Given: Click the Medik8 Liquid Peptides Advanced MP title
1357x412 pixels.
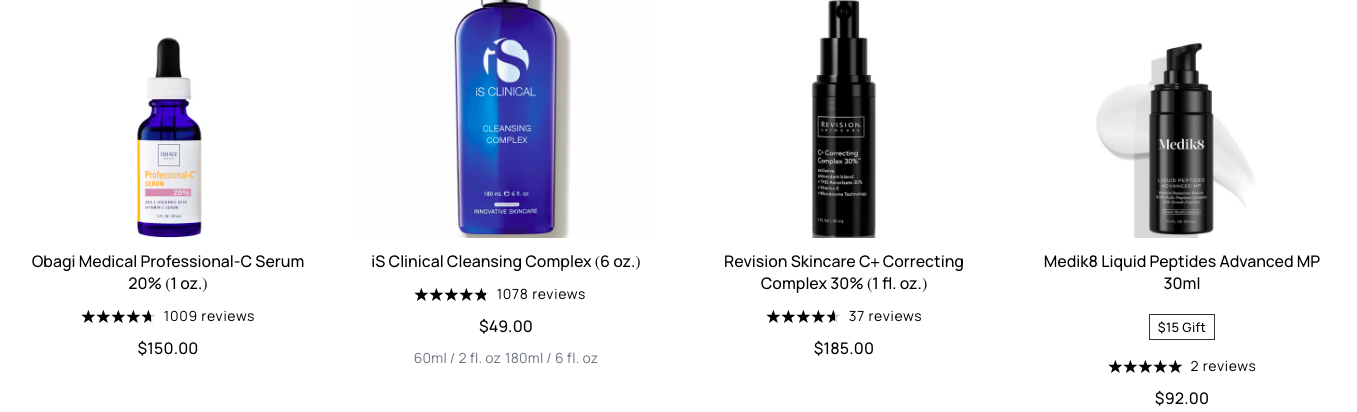Looking at the screenshot, I should tap(1182, 272).
